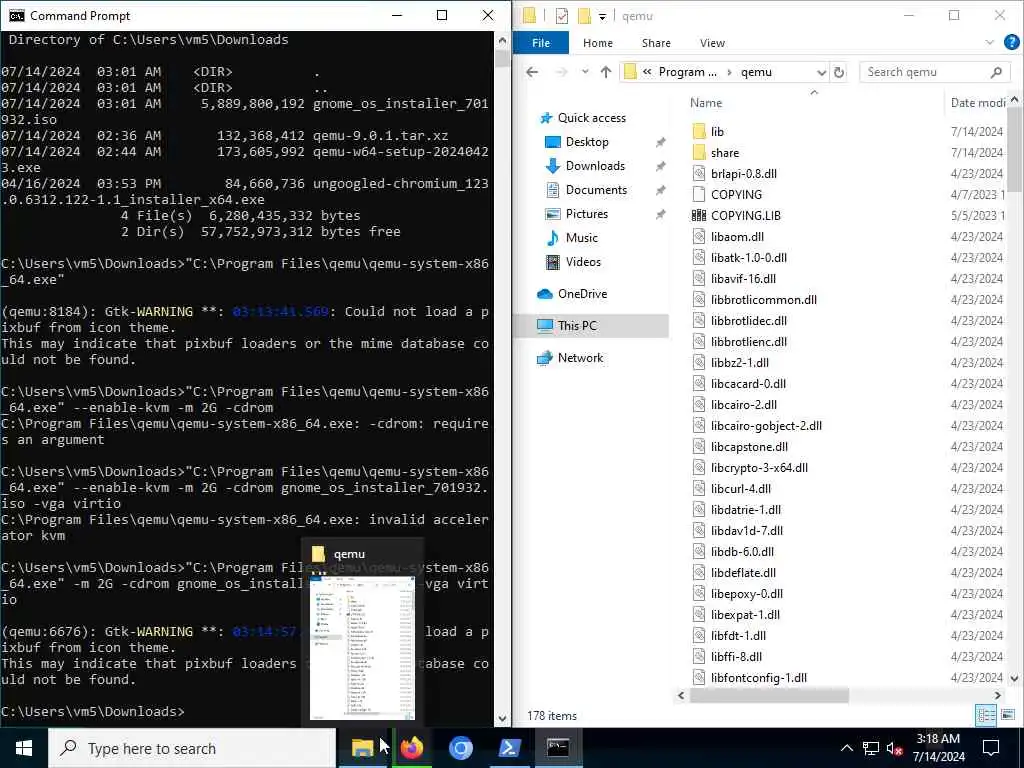1024x768 pixels.
Task: Open Command Prompt title bar system icon
Action: [16, 15]
